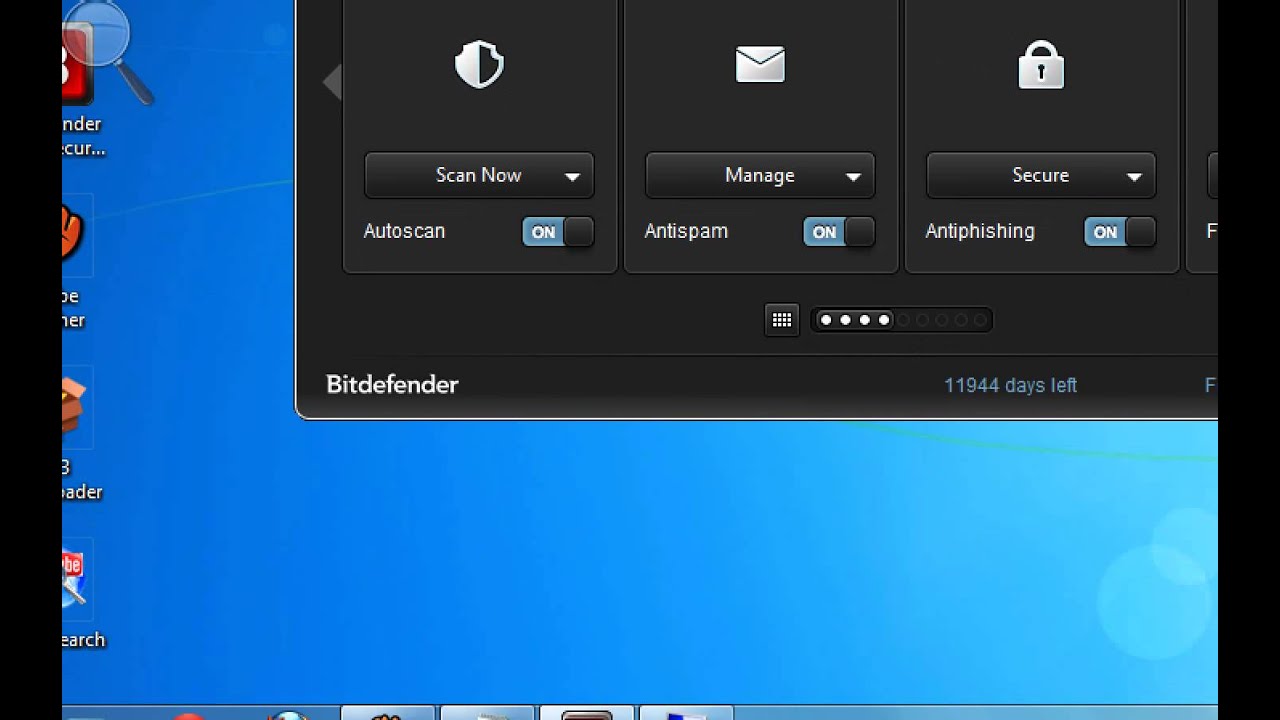Viewport: 1280px width, 720px height.
Task: Go to previous modules with left arrow
Action: click(332, 82)
